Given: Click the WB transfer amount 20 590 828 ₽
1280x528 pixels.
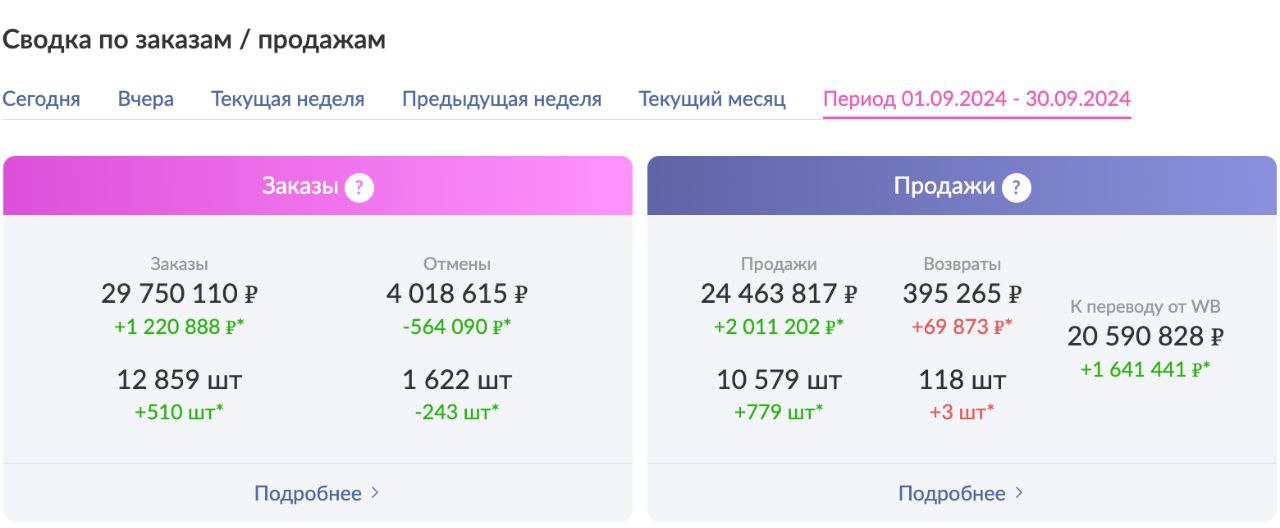Looking at the screenshot, I should point(1145,337).
